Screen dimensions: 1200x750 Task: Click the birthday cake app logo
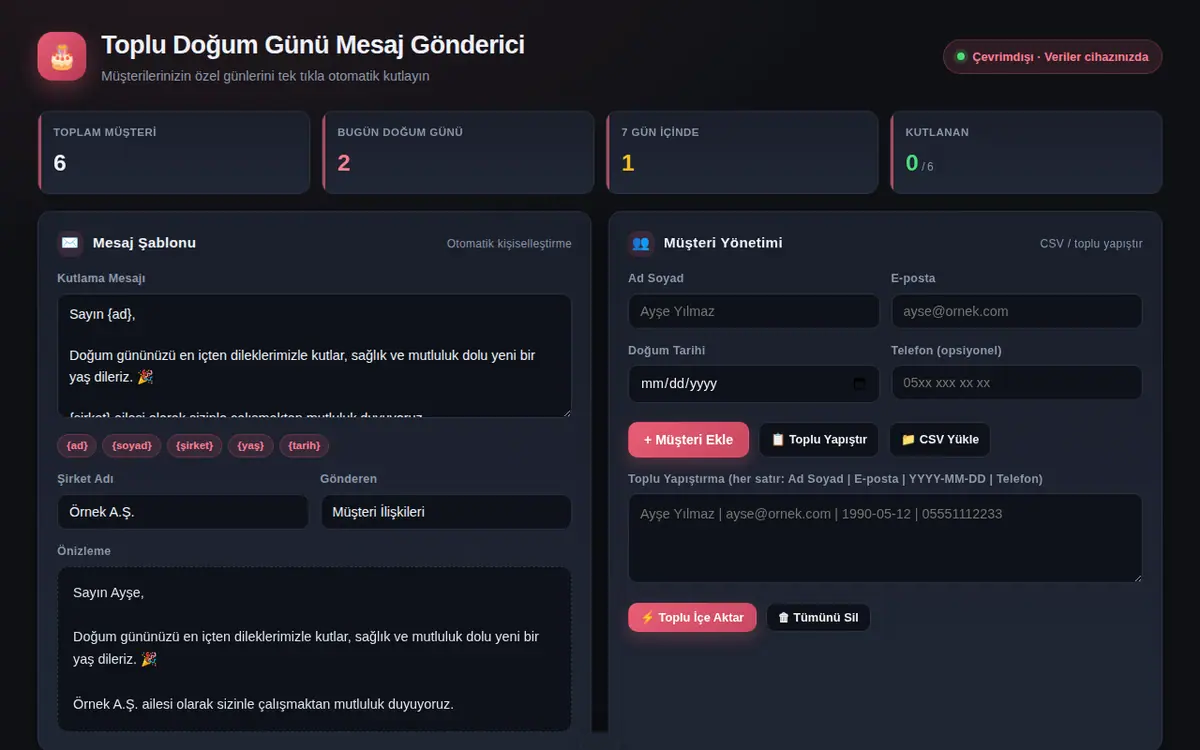tap(62, 56)
